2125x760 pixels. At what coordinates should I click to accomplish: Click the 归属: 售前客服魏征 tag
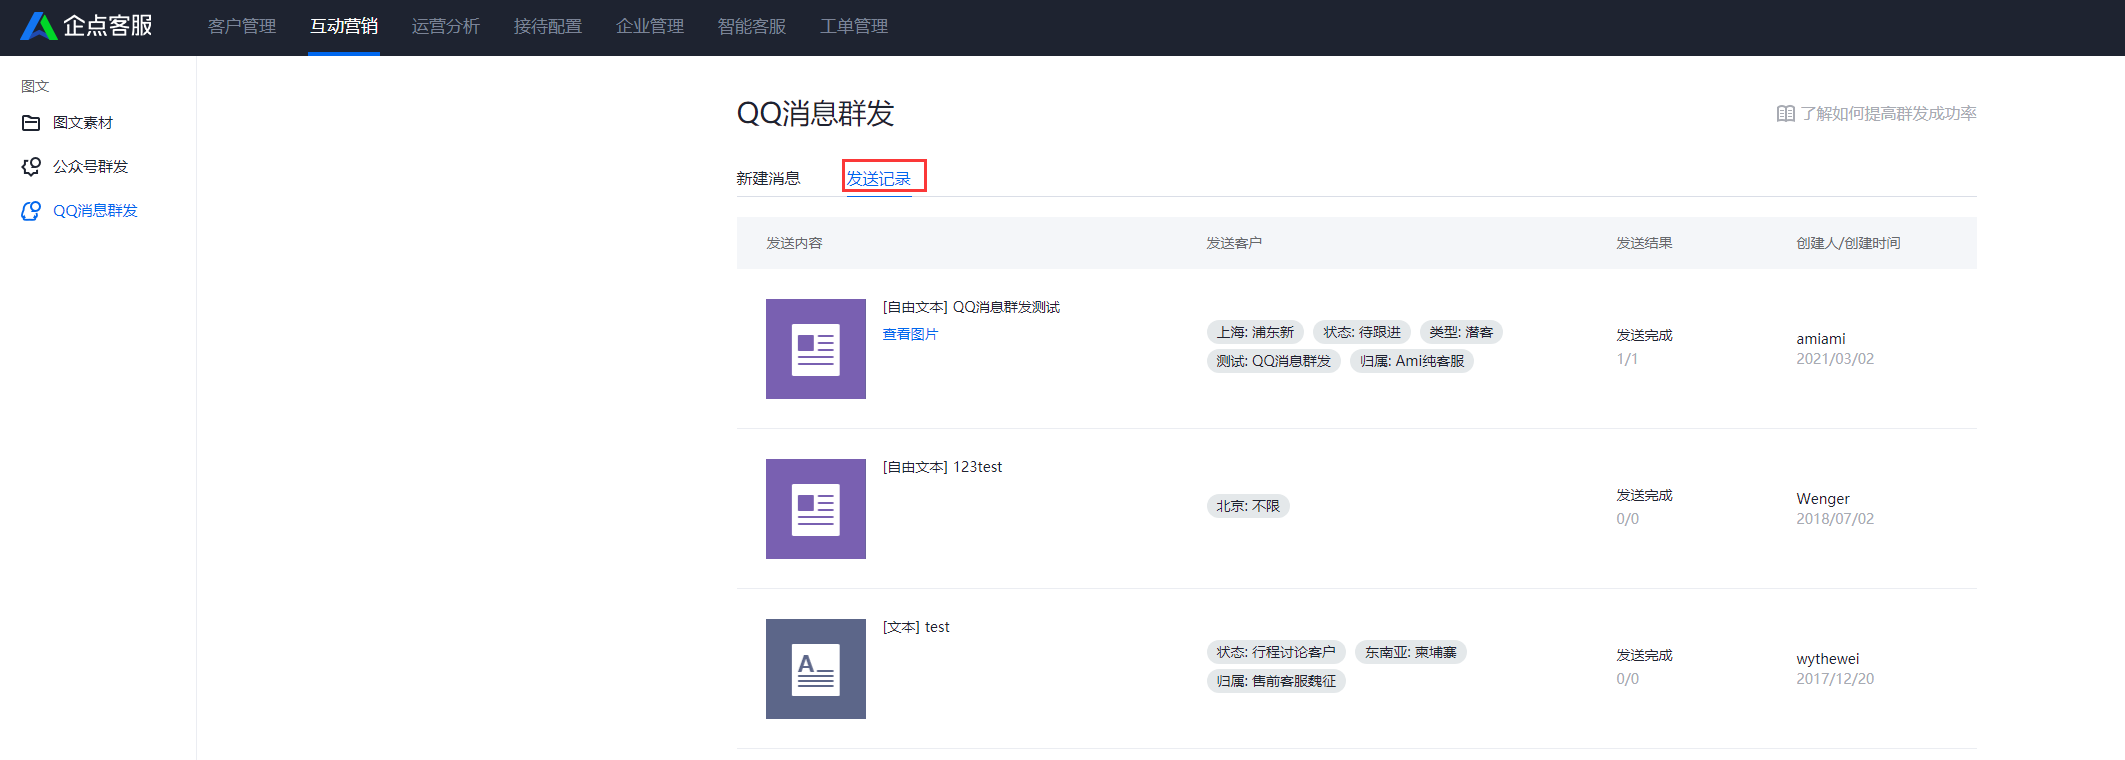1276,681
